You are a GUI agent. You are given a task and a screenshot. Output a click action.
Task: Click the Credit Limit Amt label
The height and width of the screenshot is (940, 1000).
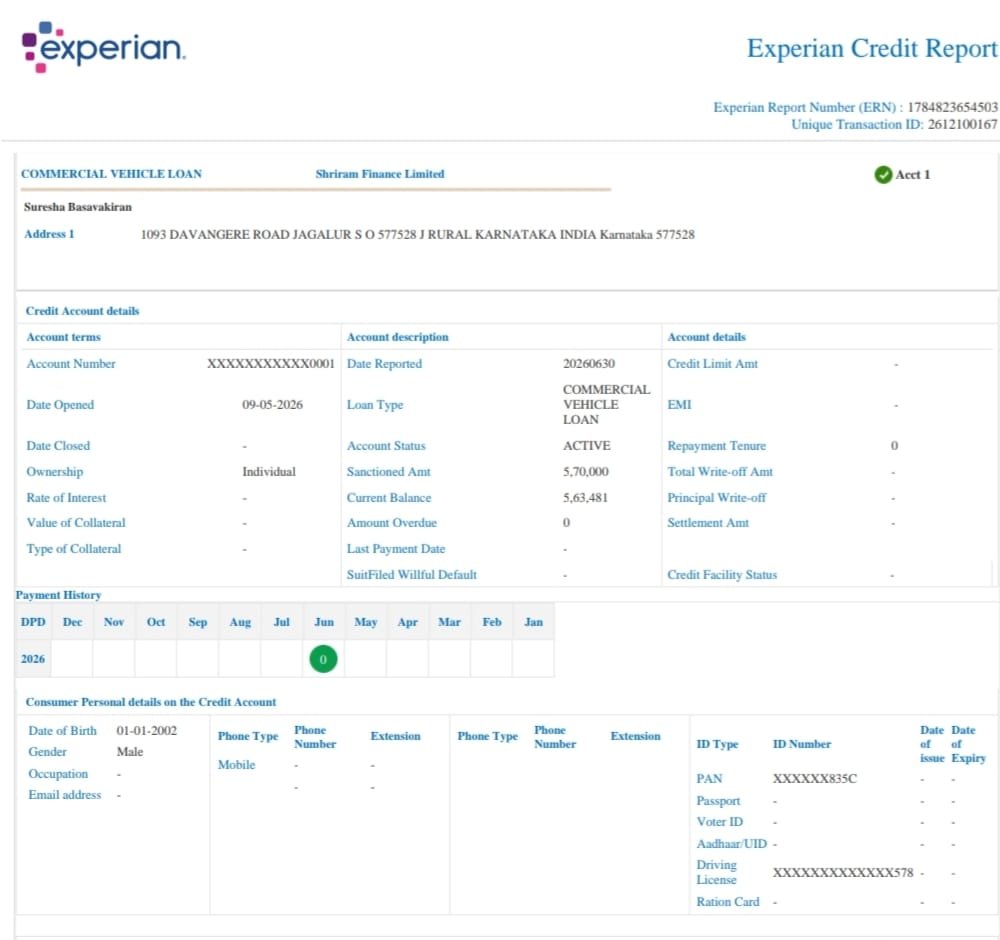point(712,364)
